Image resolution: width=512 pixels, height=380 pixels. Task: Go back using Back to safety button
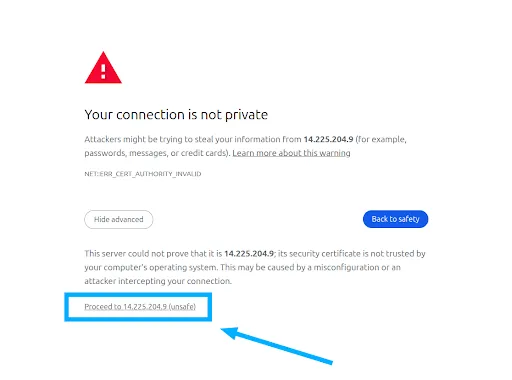[395, 219]
